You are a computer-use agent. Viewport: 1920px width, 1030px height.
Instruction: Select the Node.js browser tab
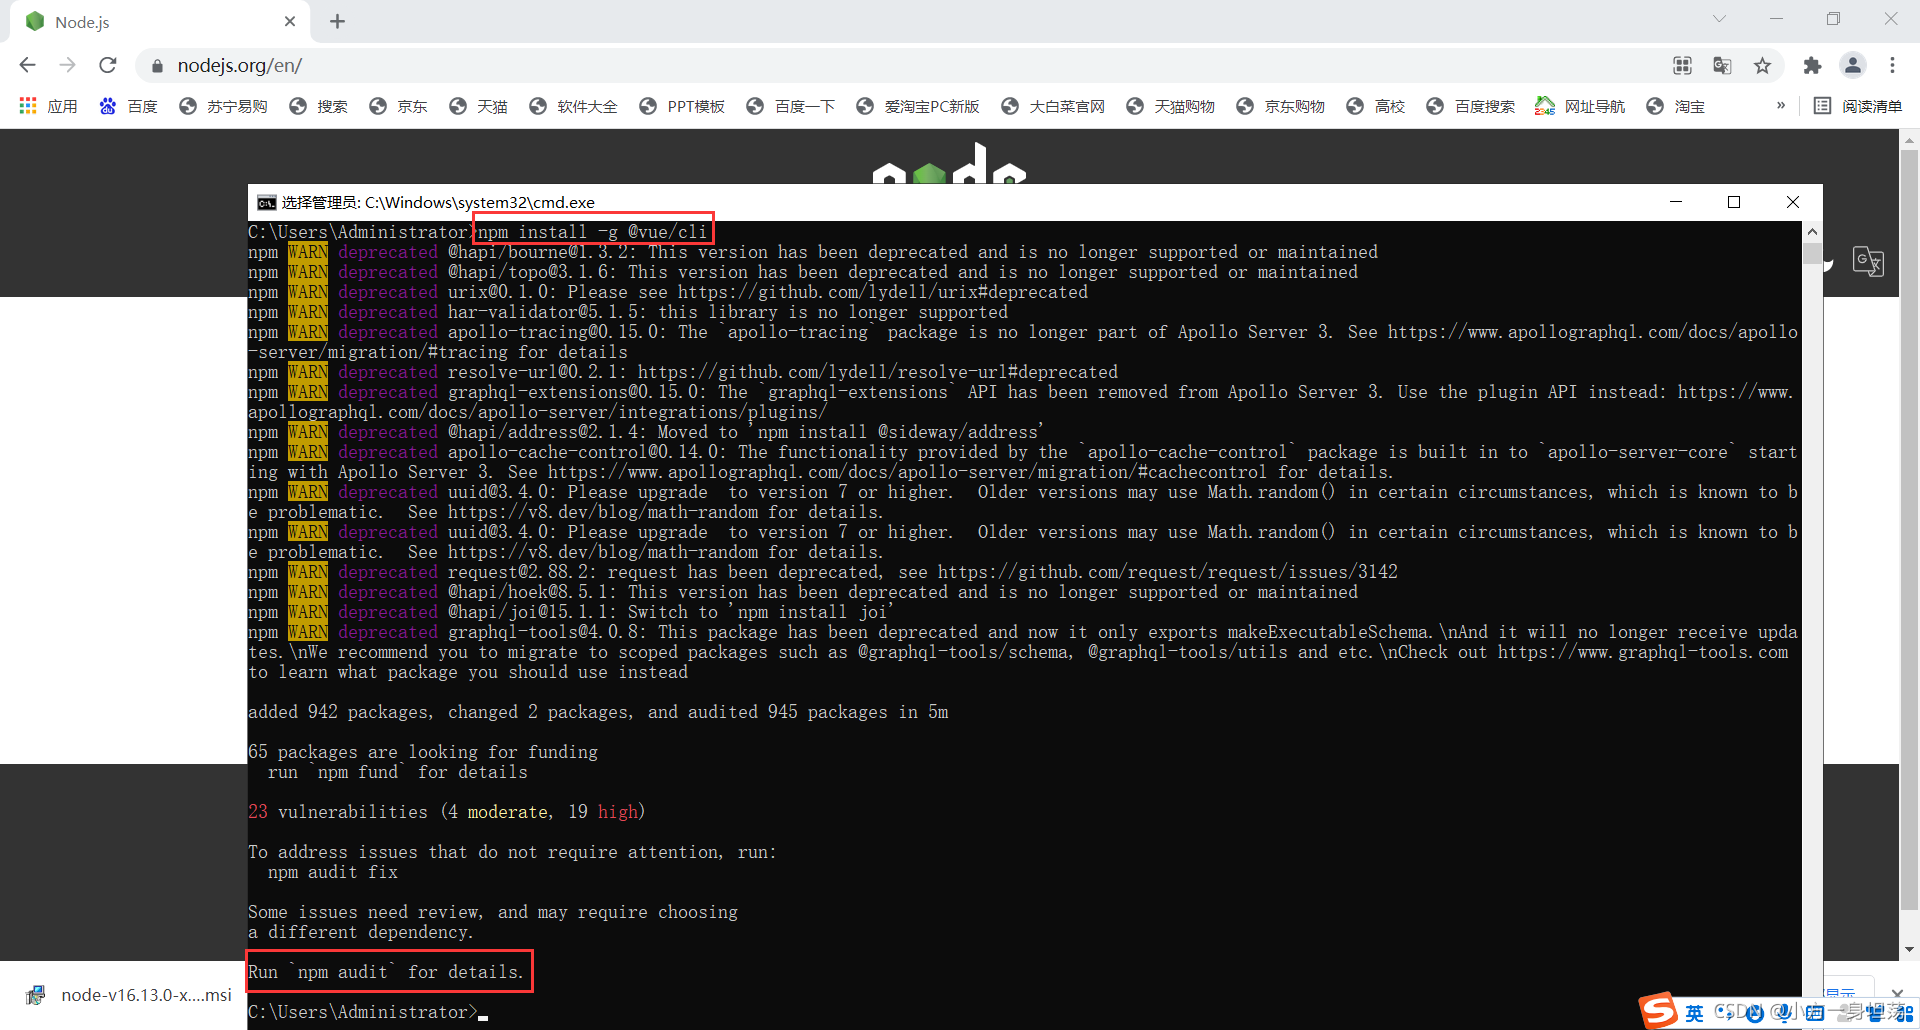pos(160,22)
